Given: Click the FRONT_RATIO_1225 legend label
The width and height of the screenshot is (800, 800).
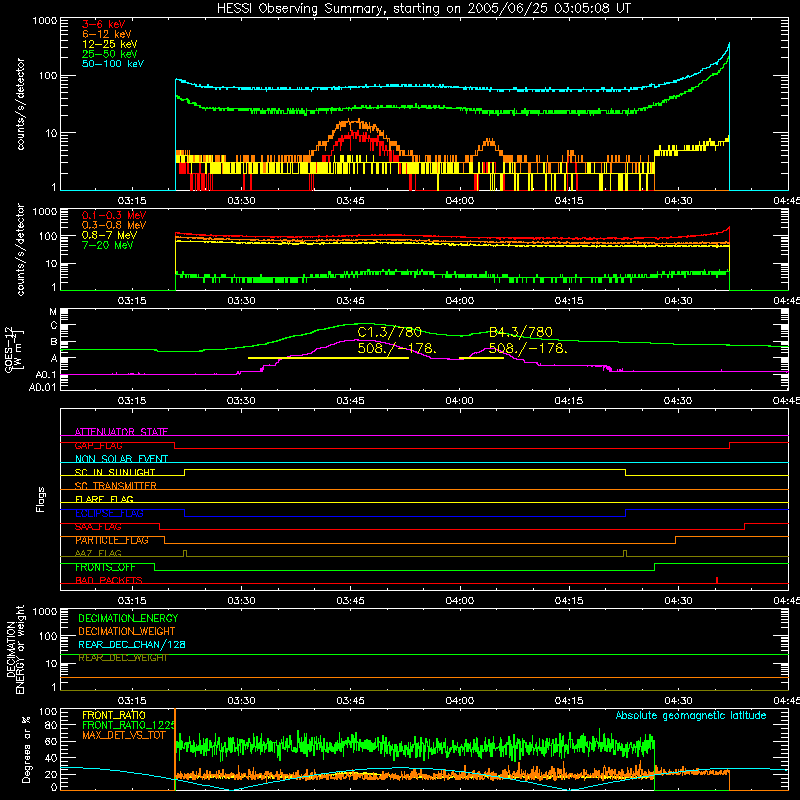Looking at the screenshot, I should 129,725.
